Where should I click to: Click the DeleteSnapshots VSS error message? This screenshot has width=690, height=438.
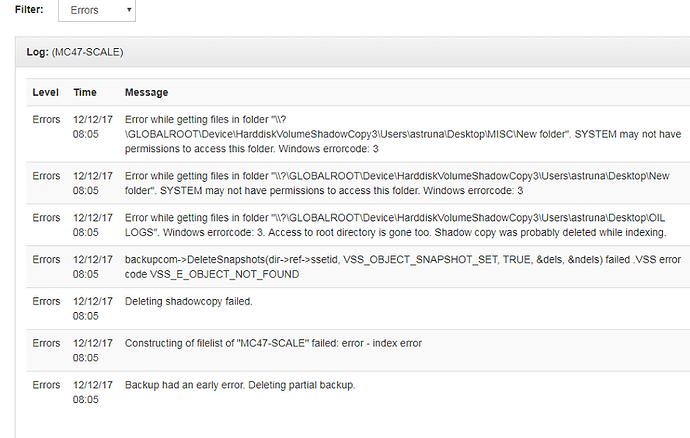403,267
